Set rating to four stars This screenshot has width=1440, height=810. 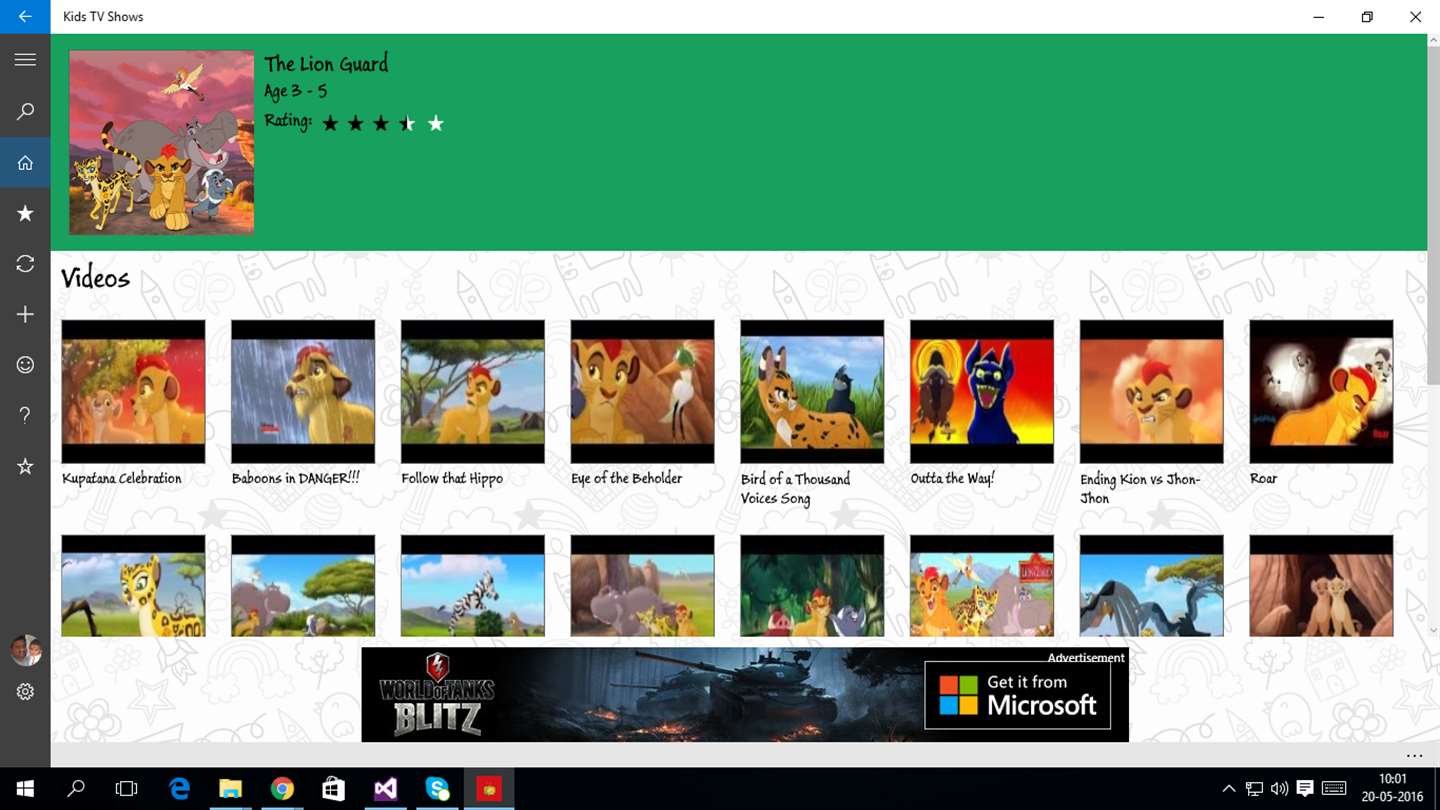click(x=407, y=123)
